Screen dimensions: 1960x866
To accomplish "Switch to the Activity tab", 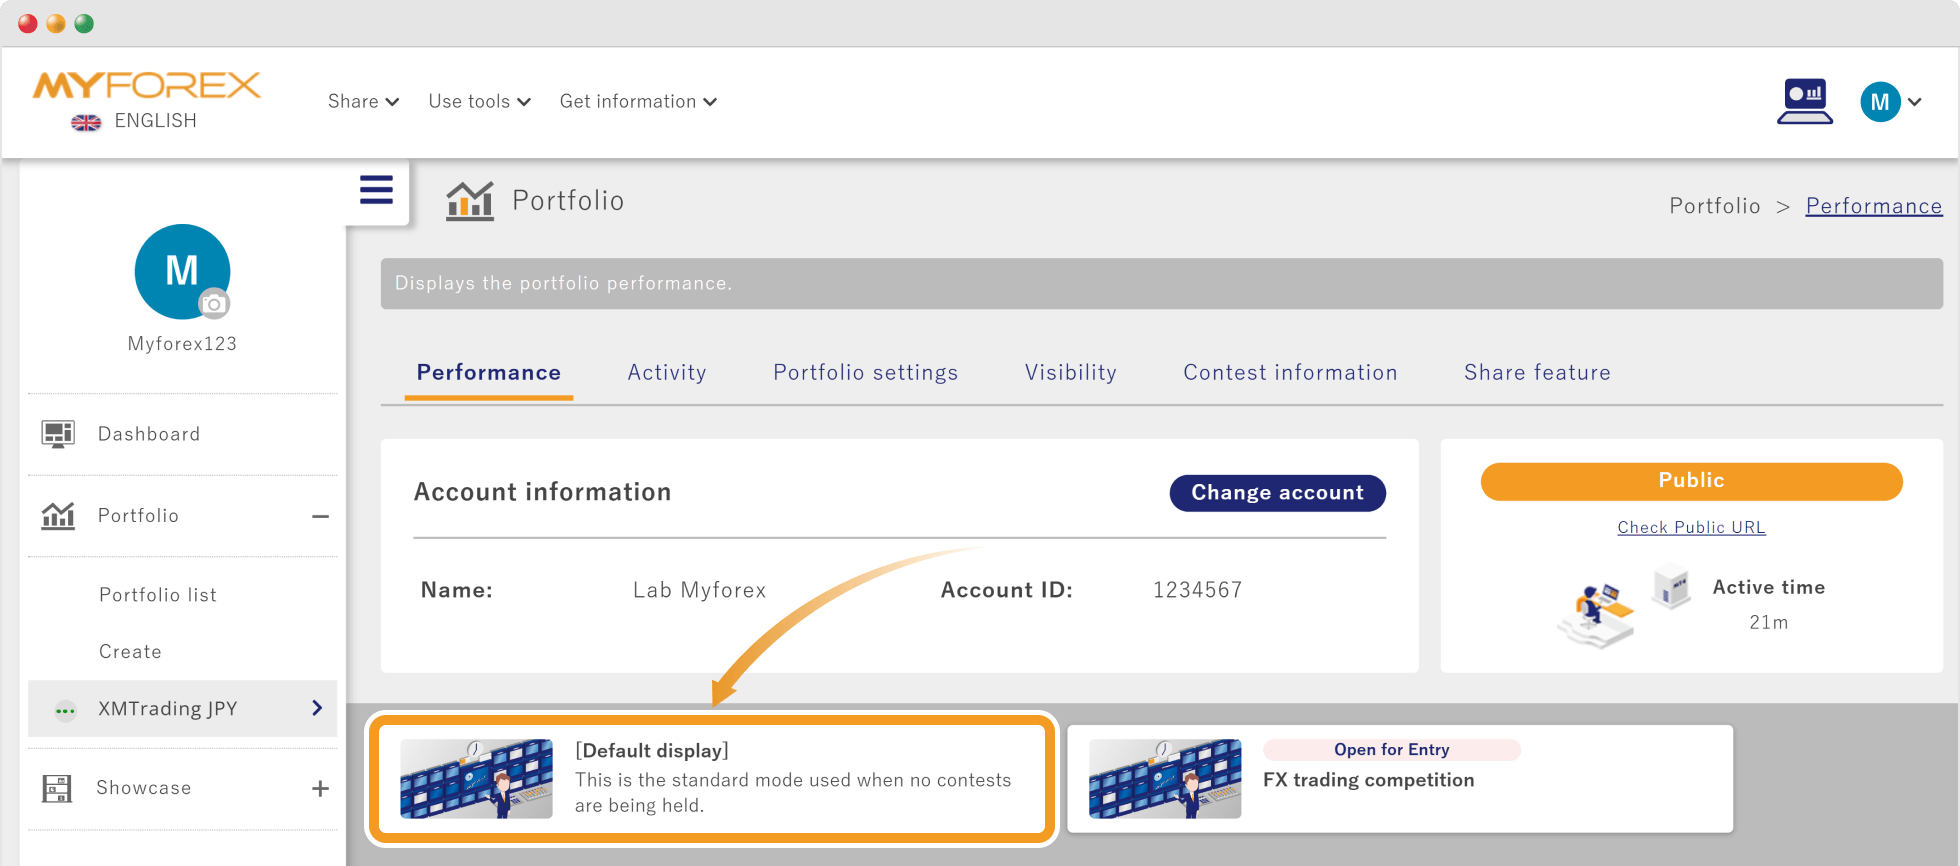I will tap(667, 373).
